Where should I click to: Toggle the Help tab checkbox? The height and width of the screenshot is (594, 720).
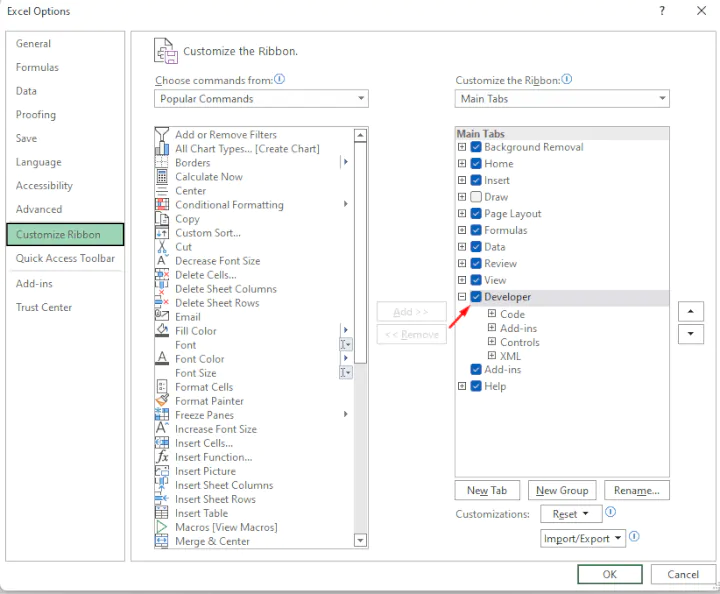(476, 386)
